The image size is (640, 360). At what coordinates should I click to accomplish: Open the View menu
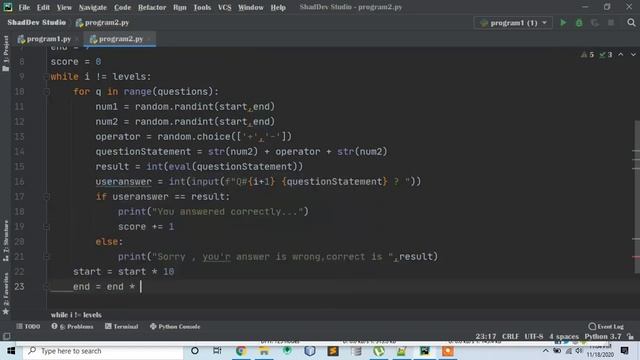click(x=64, y=7)
